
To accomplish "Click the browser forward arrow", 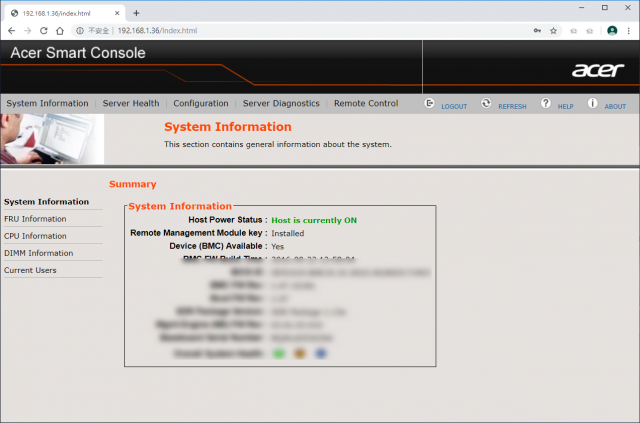I will [27, 31].
